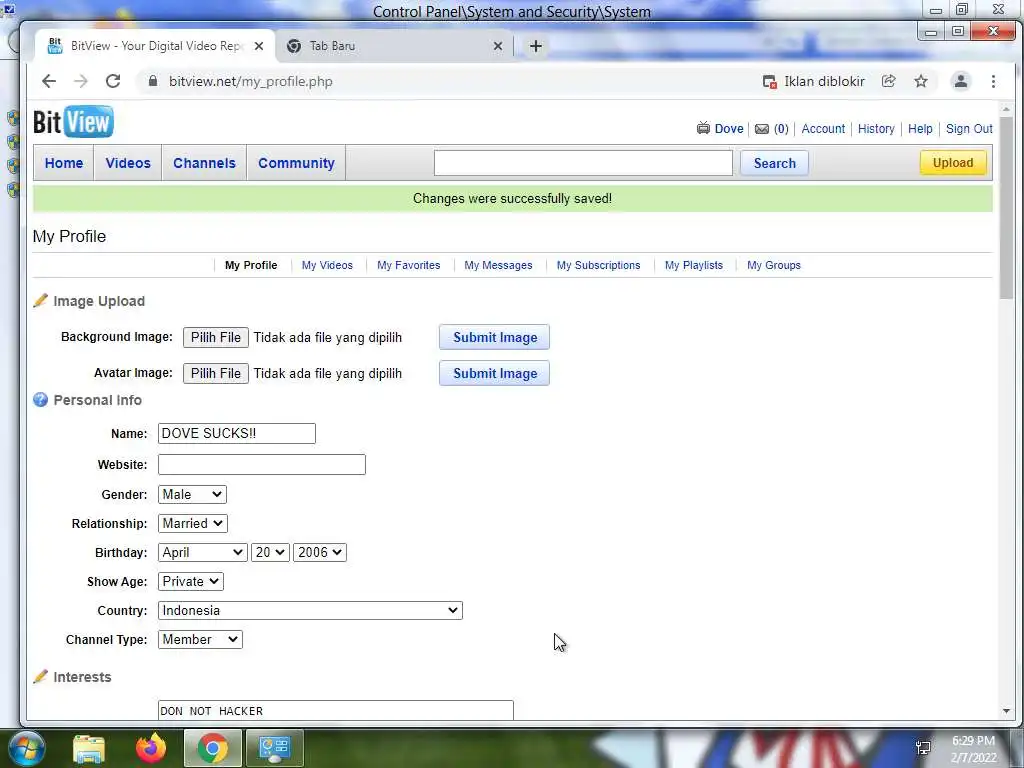The image size is (1024, 768).
Task: Click the Personal Info help icon
Action: pos(40,400)
